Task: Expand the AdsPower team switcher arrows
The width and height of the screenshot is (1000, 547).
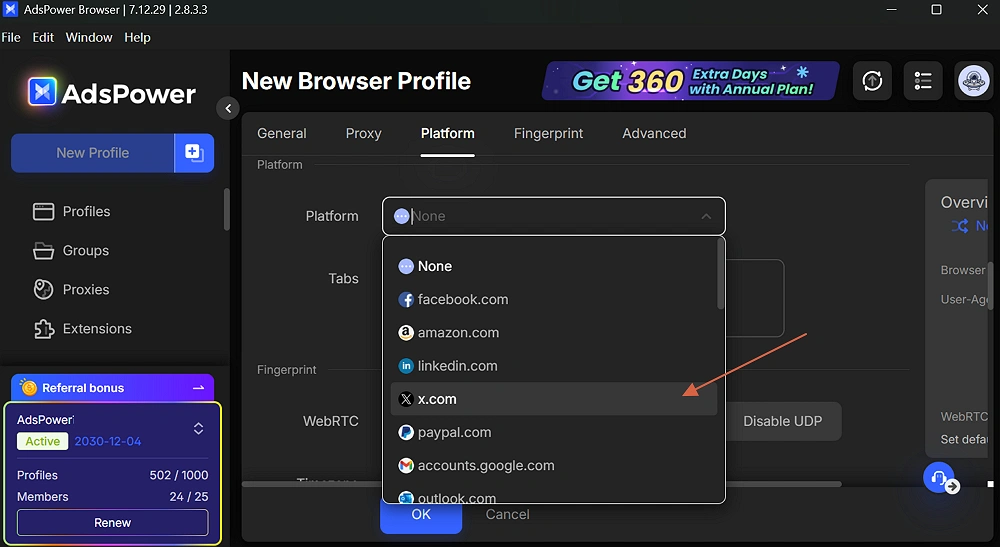Action: point(198,428)
